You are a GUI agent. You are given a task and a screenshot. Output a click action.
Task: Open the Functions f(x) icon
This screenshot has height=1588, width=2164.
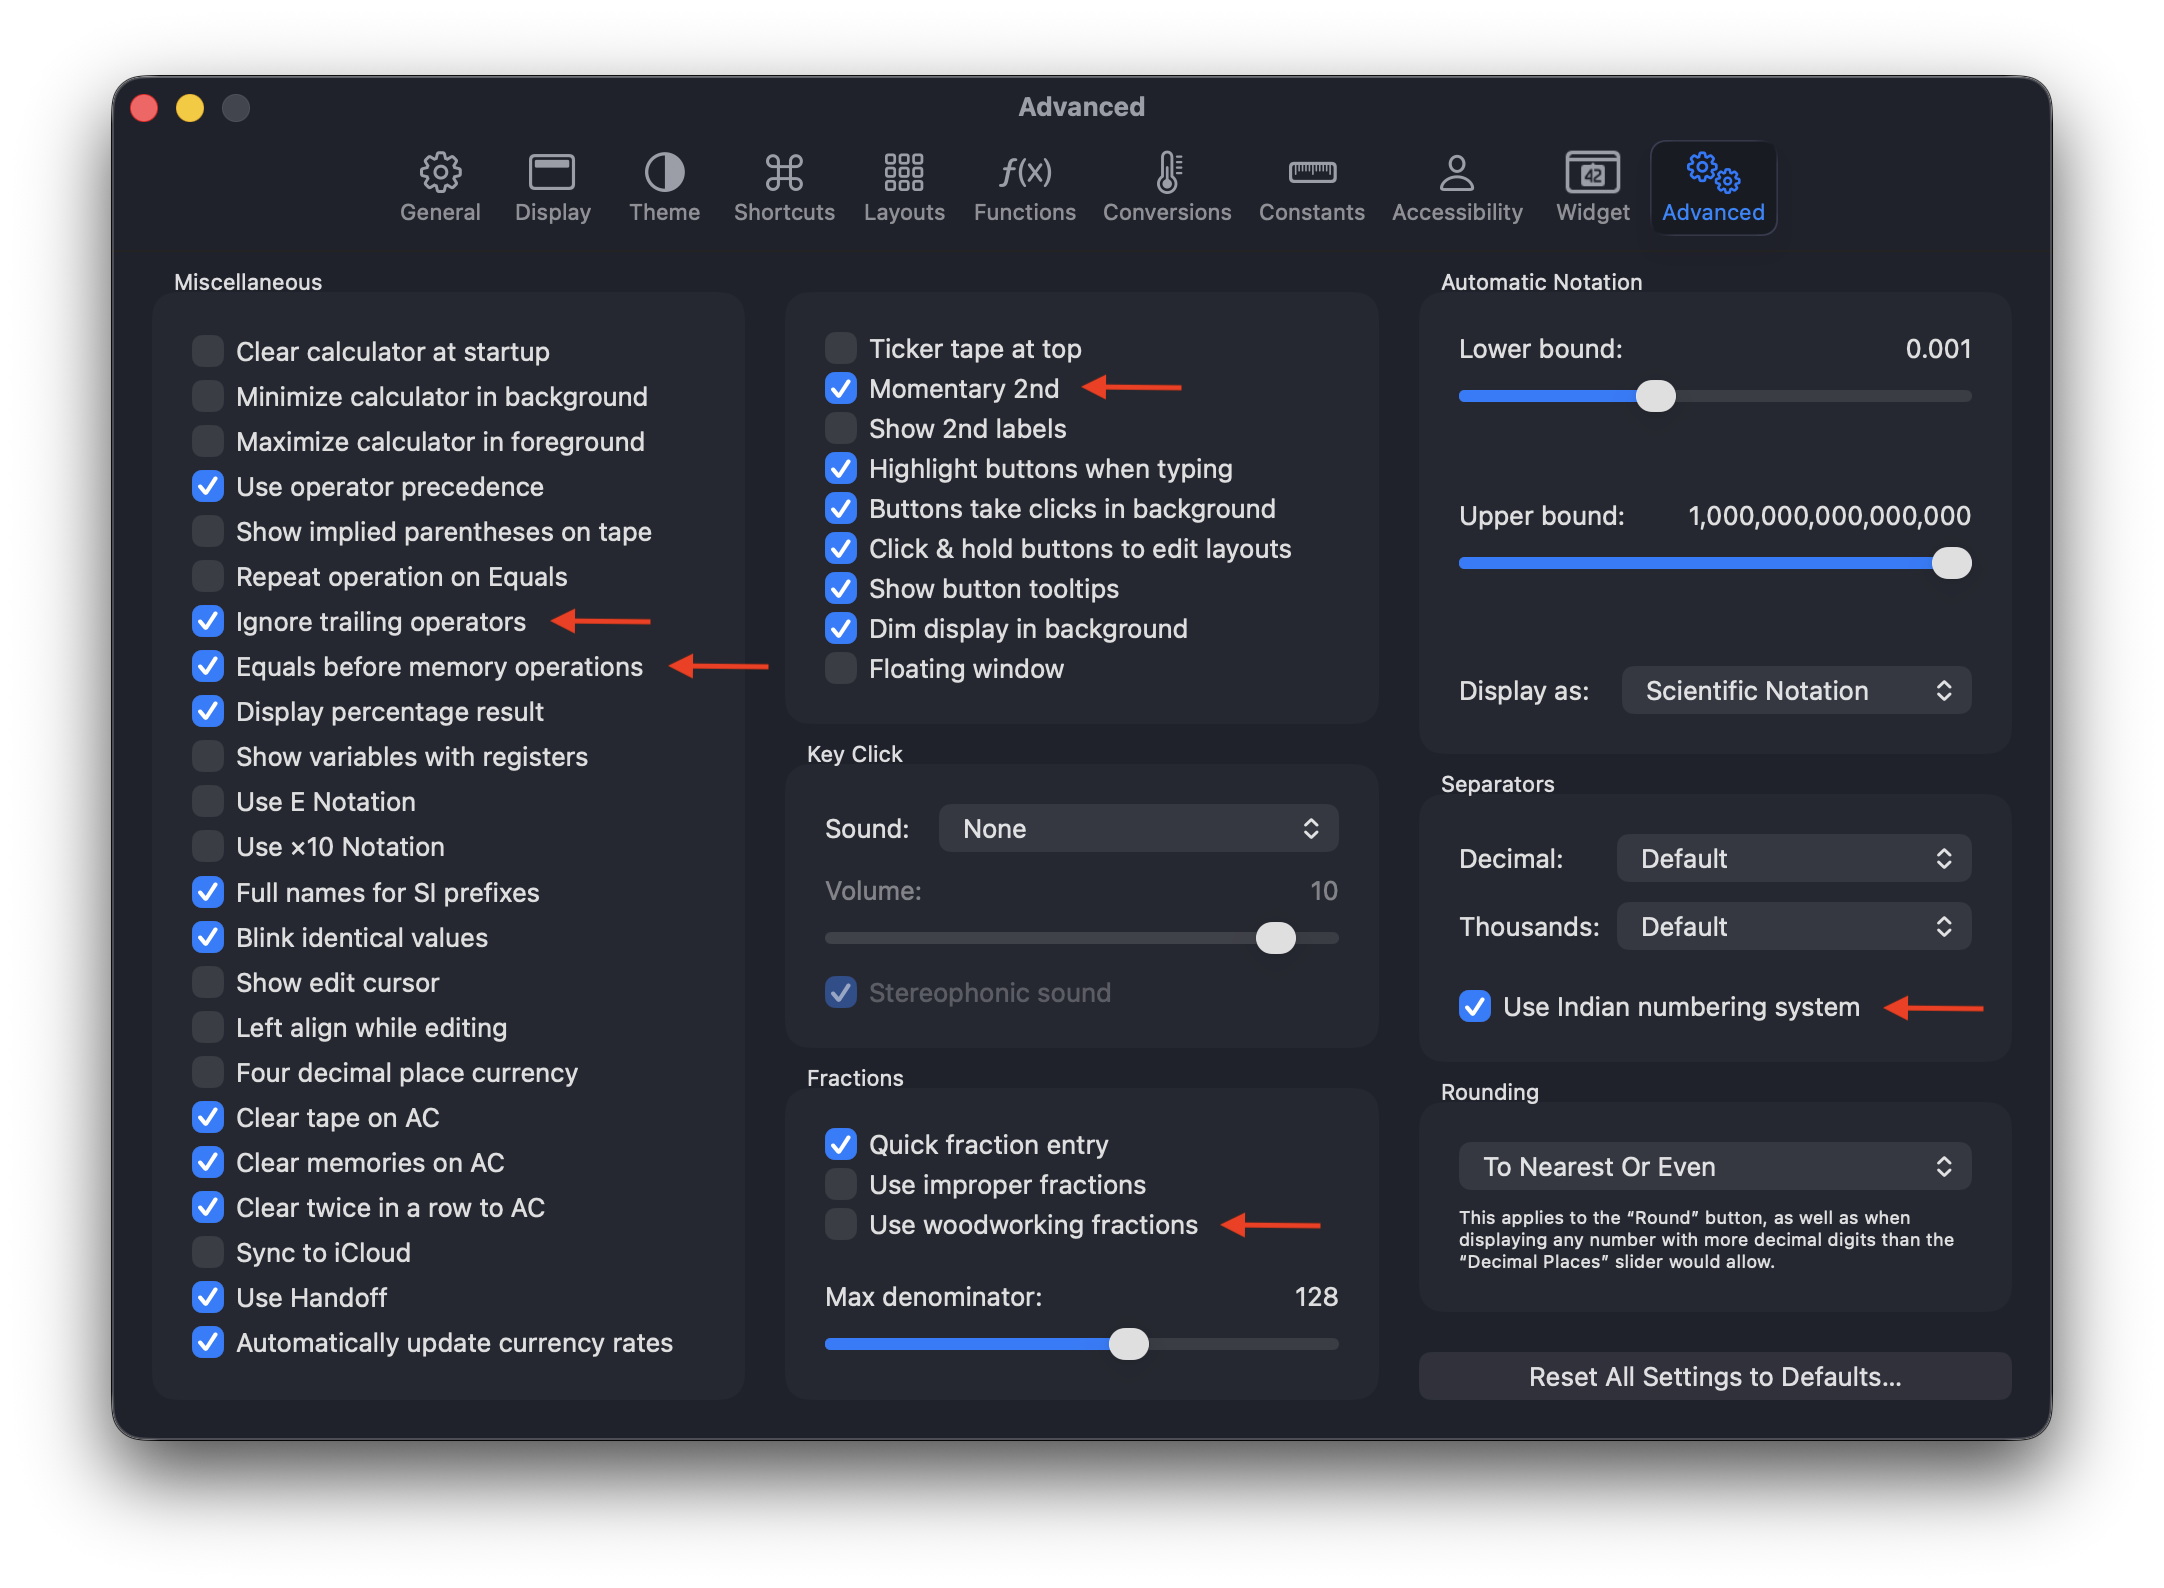1025,172
